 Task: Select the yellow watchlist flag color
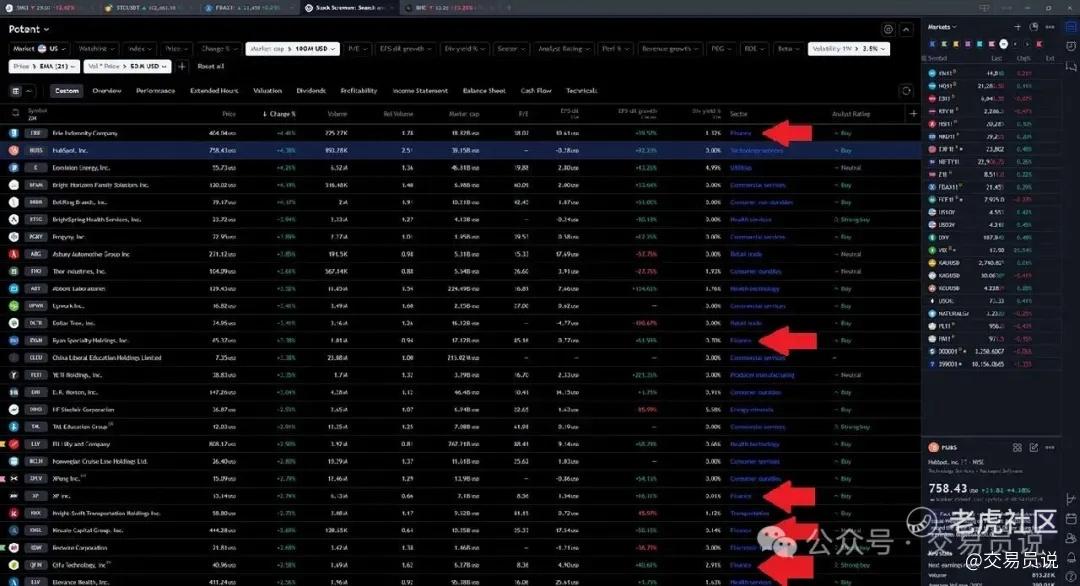point(956,43)
